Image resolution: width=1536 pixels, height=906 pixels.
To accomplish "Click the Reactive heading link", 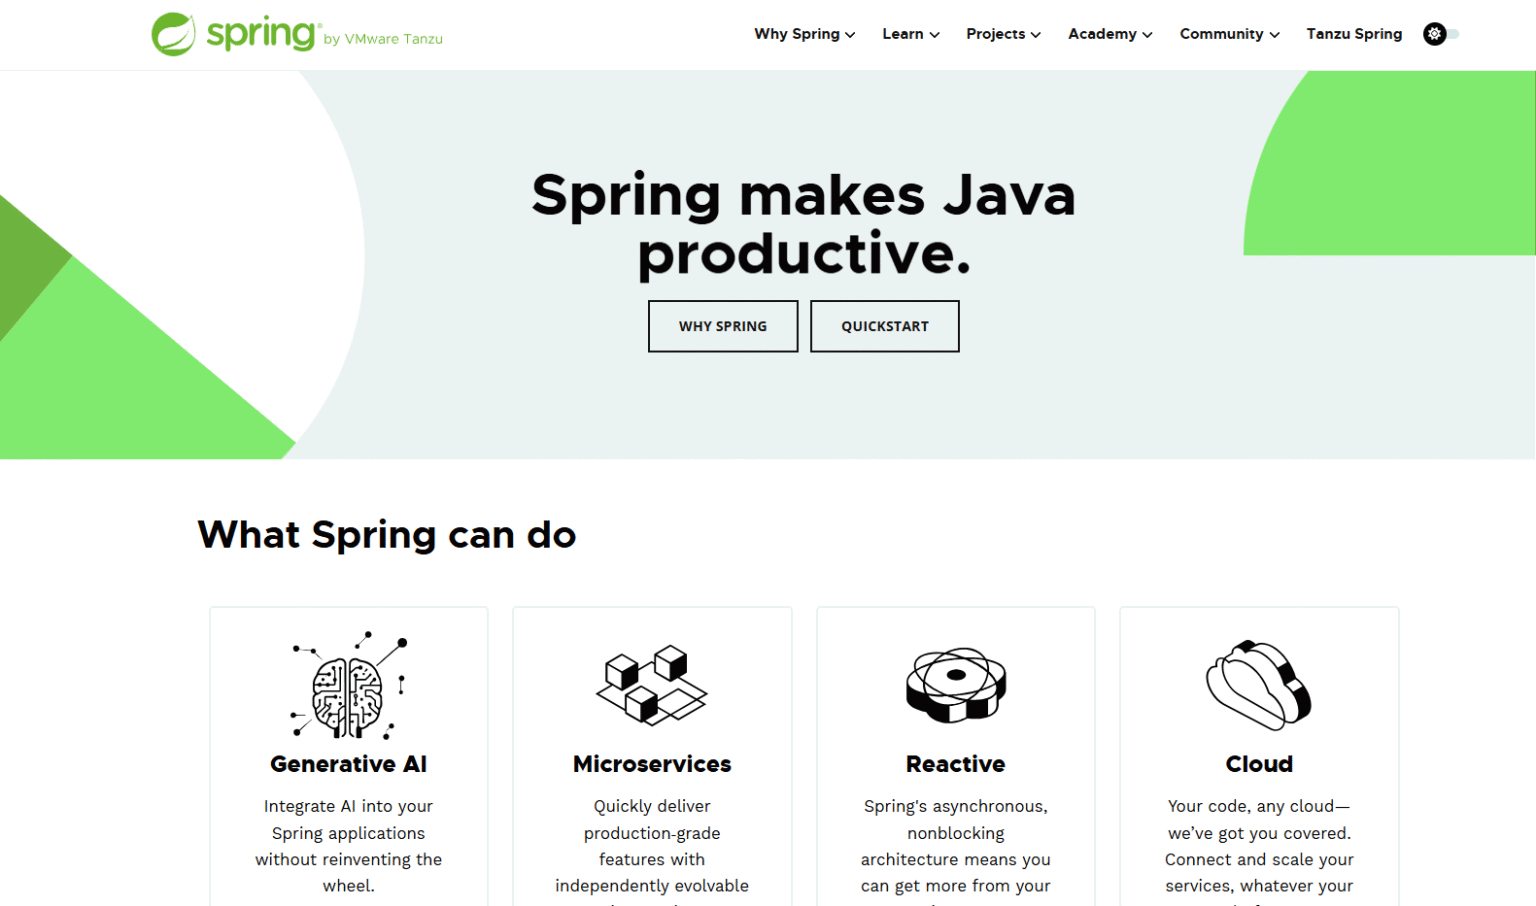I will coord(955,763).
